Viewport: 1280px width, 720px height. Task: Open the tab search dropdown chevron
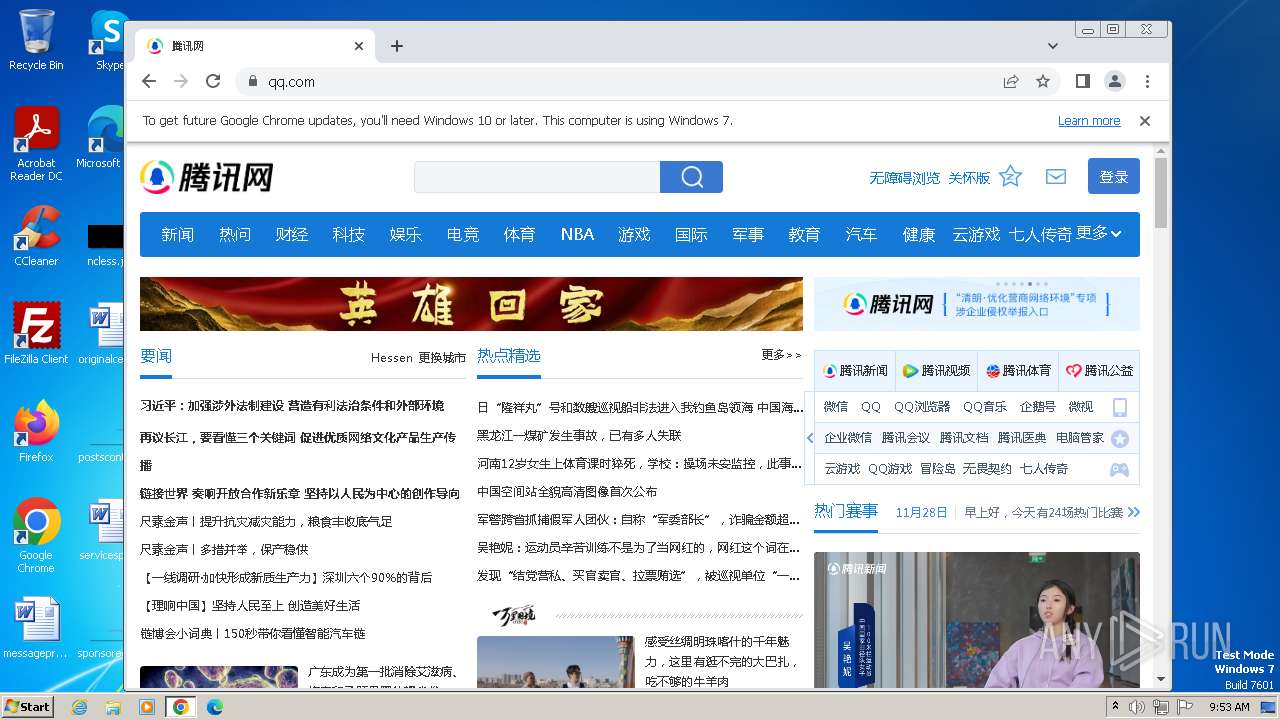pos(1053,46)
